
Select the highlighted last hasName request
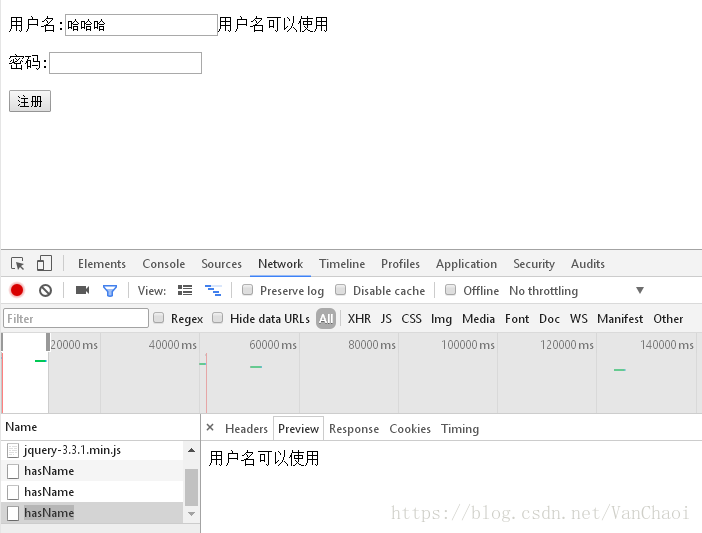click(x=92, y=513)
